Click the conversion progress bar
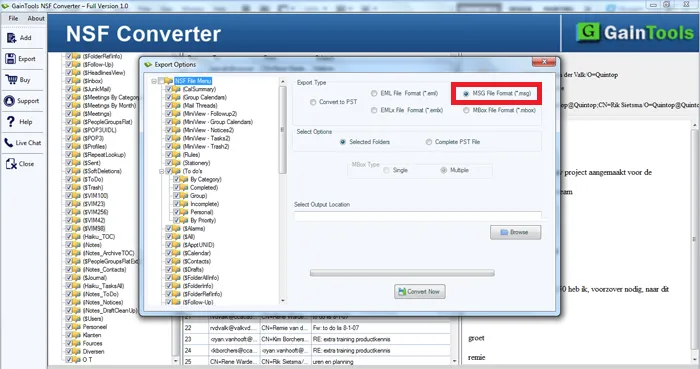700x369 pixels. pyautogui.click(x=402, y=273)
